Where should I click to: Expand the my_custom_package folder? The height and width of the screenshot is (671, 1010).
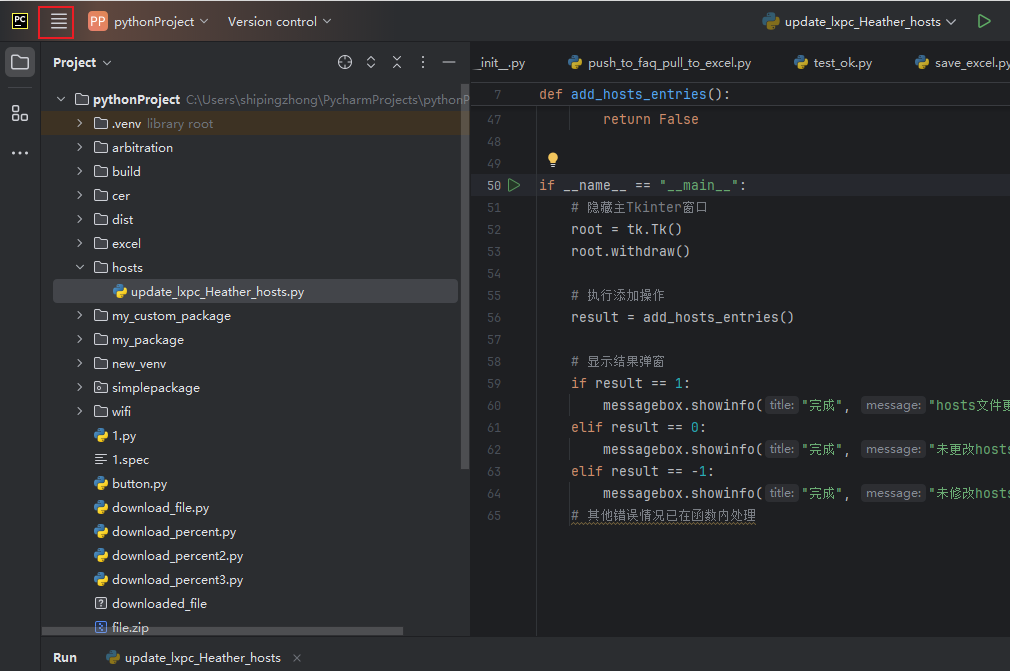tap(80, 316)
